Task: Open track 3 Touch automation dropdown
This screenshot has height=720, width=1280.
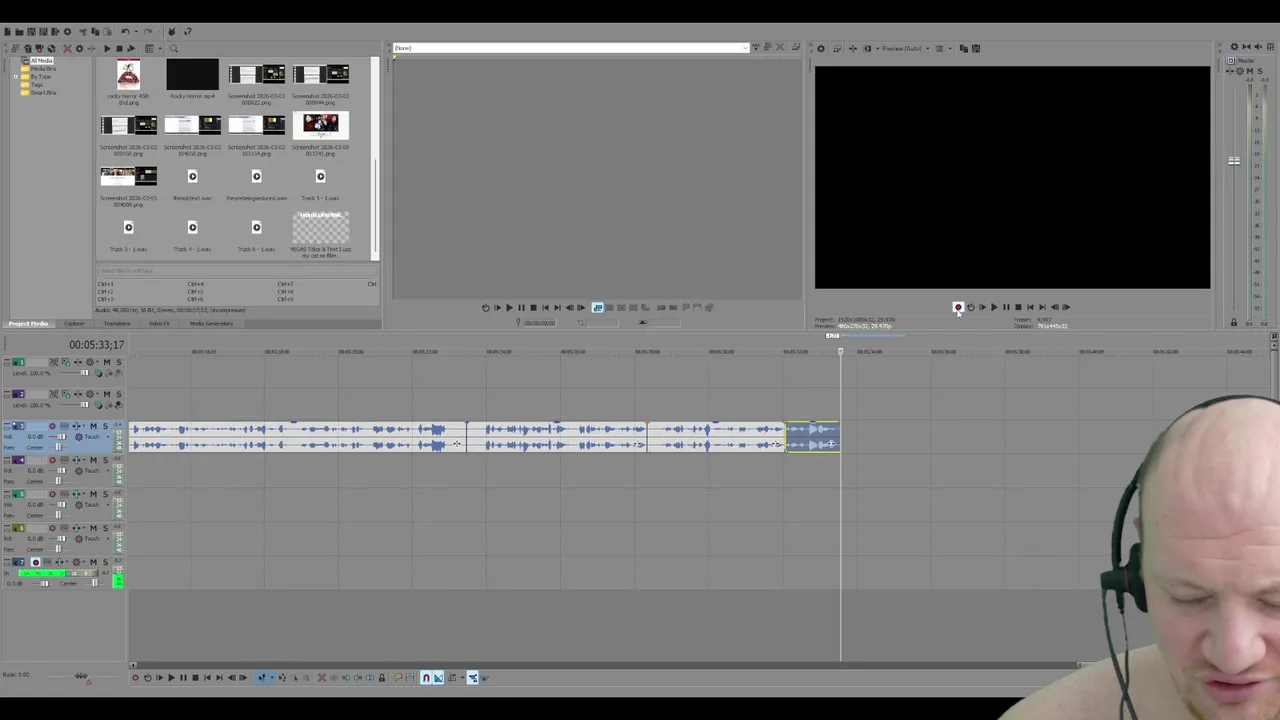Action: [108, 437]
